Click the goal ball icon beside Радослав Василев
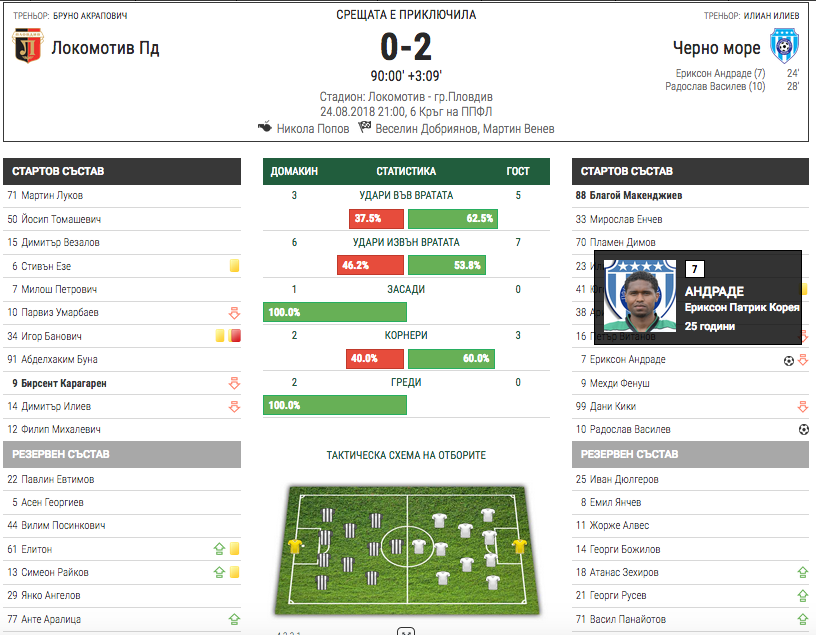Viewport: 816px width, 635px height. click(x=803, y=429)
